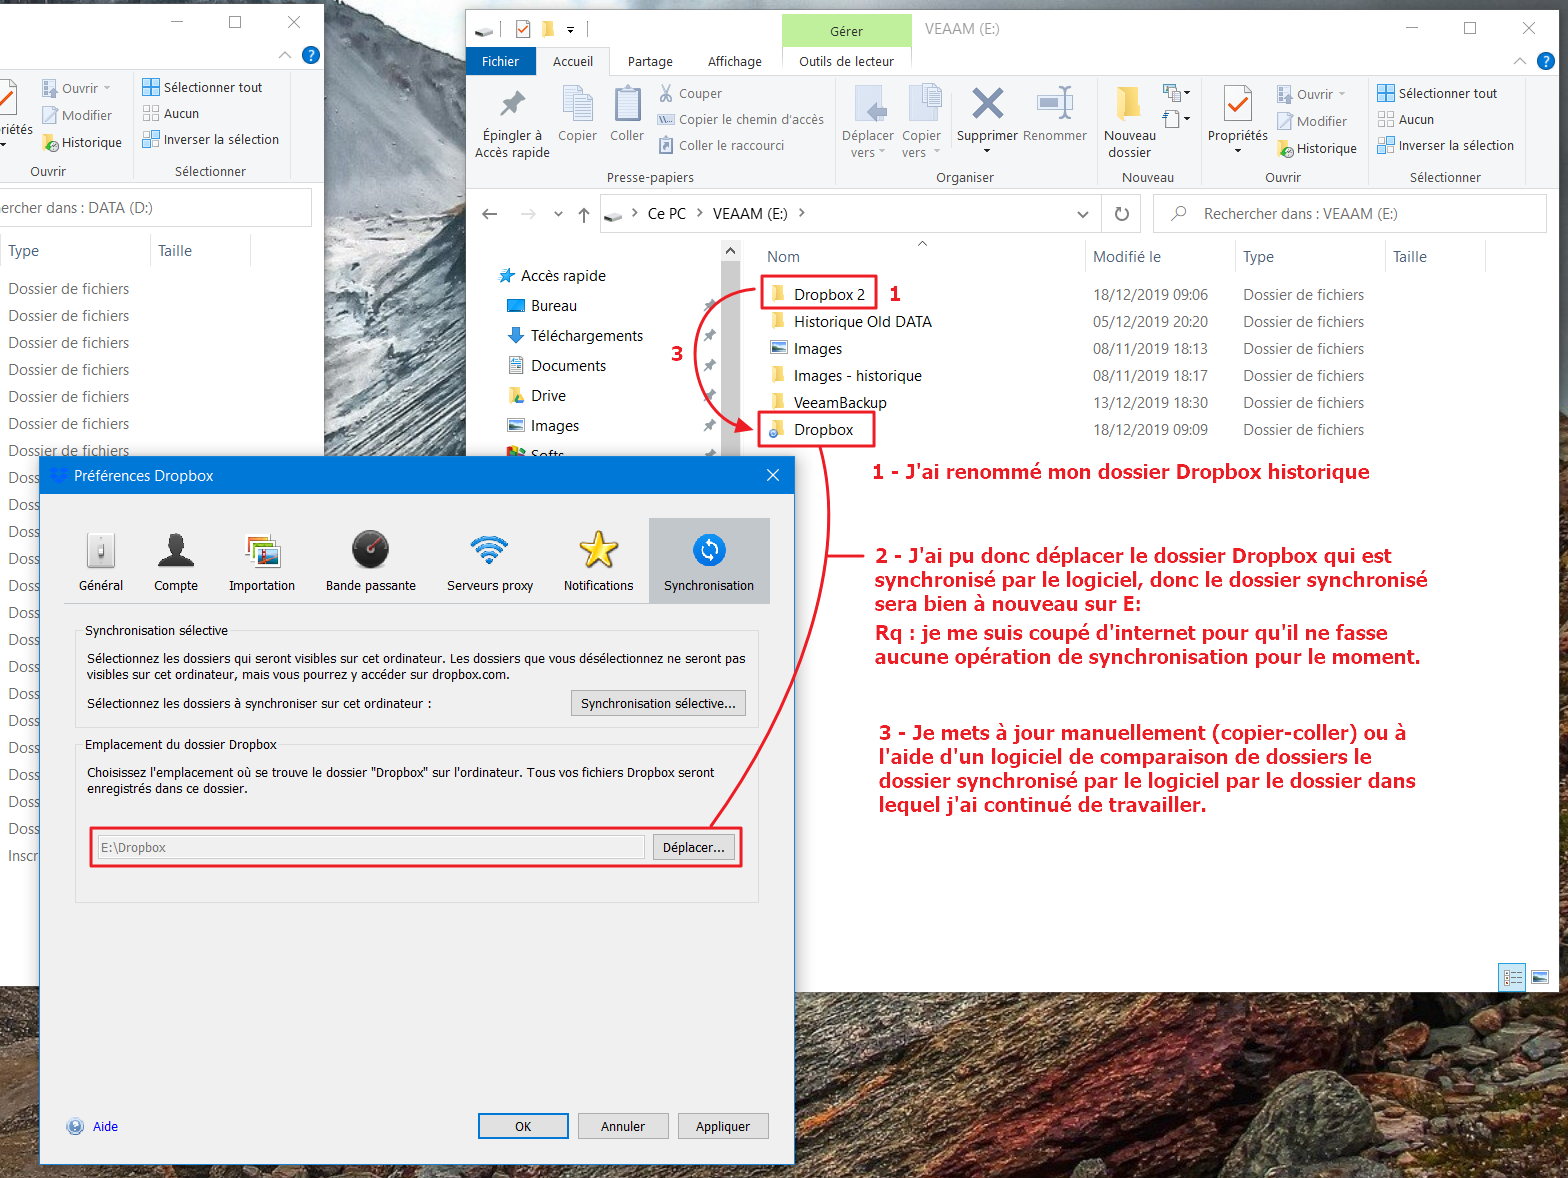
Task: Click the Synchronisation sélective... button
Action: coord(658,703)
